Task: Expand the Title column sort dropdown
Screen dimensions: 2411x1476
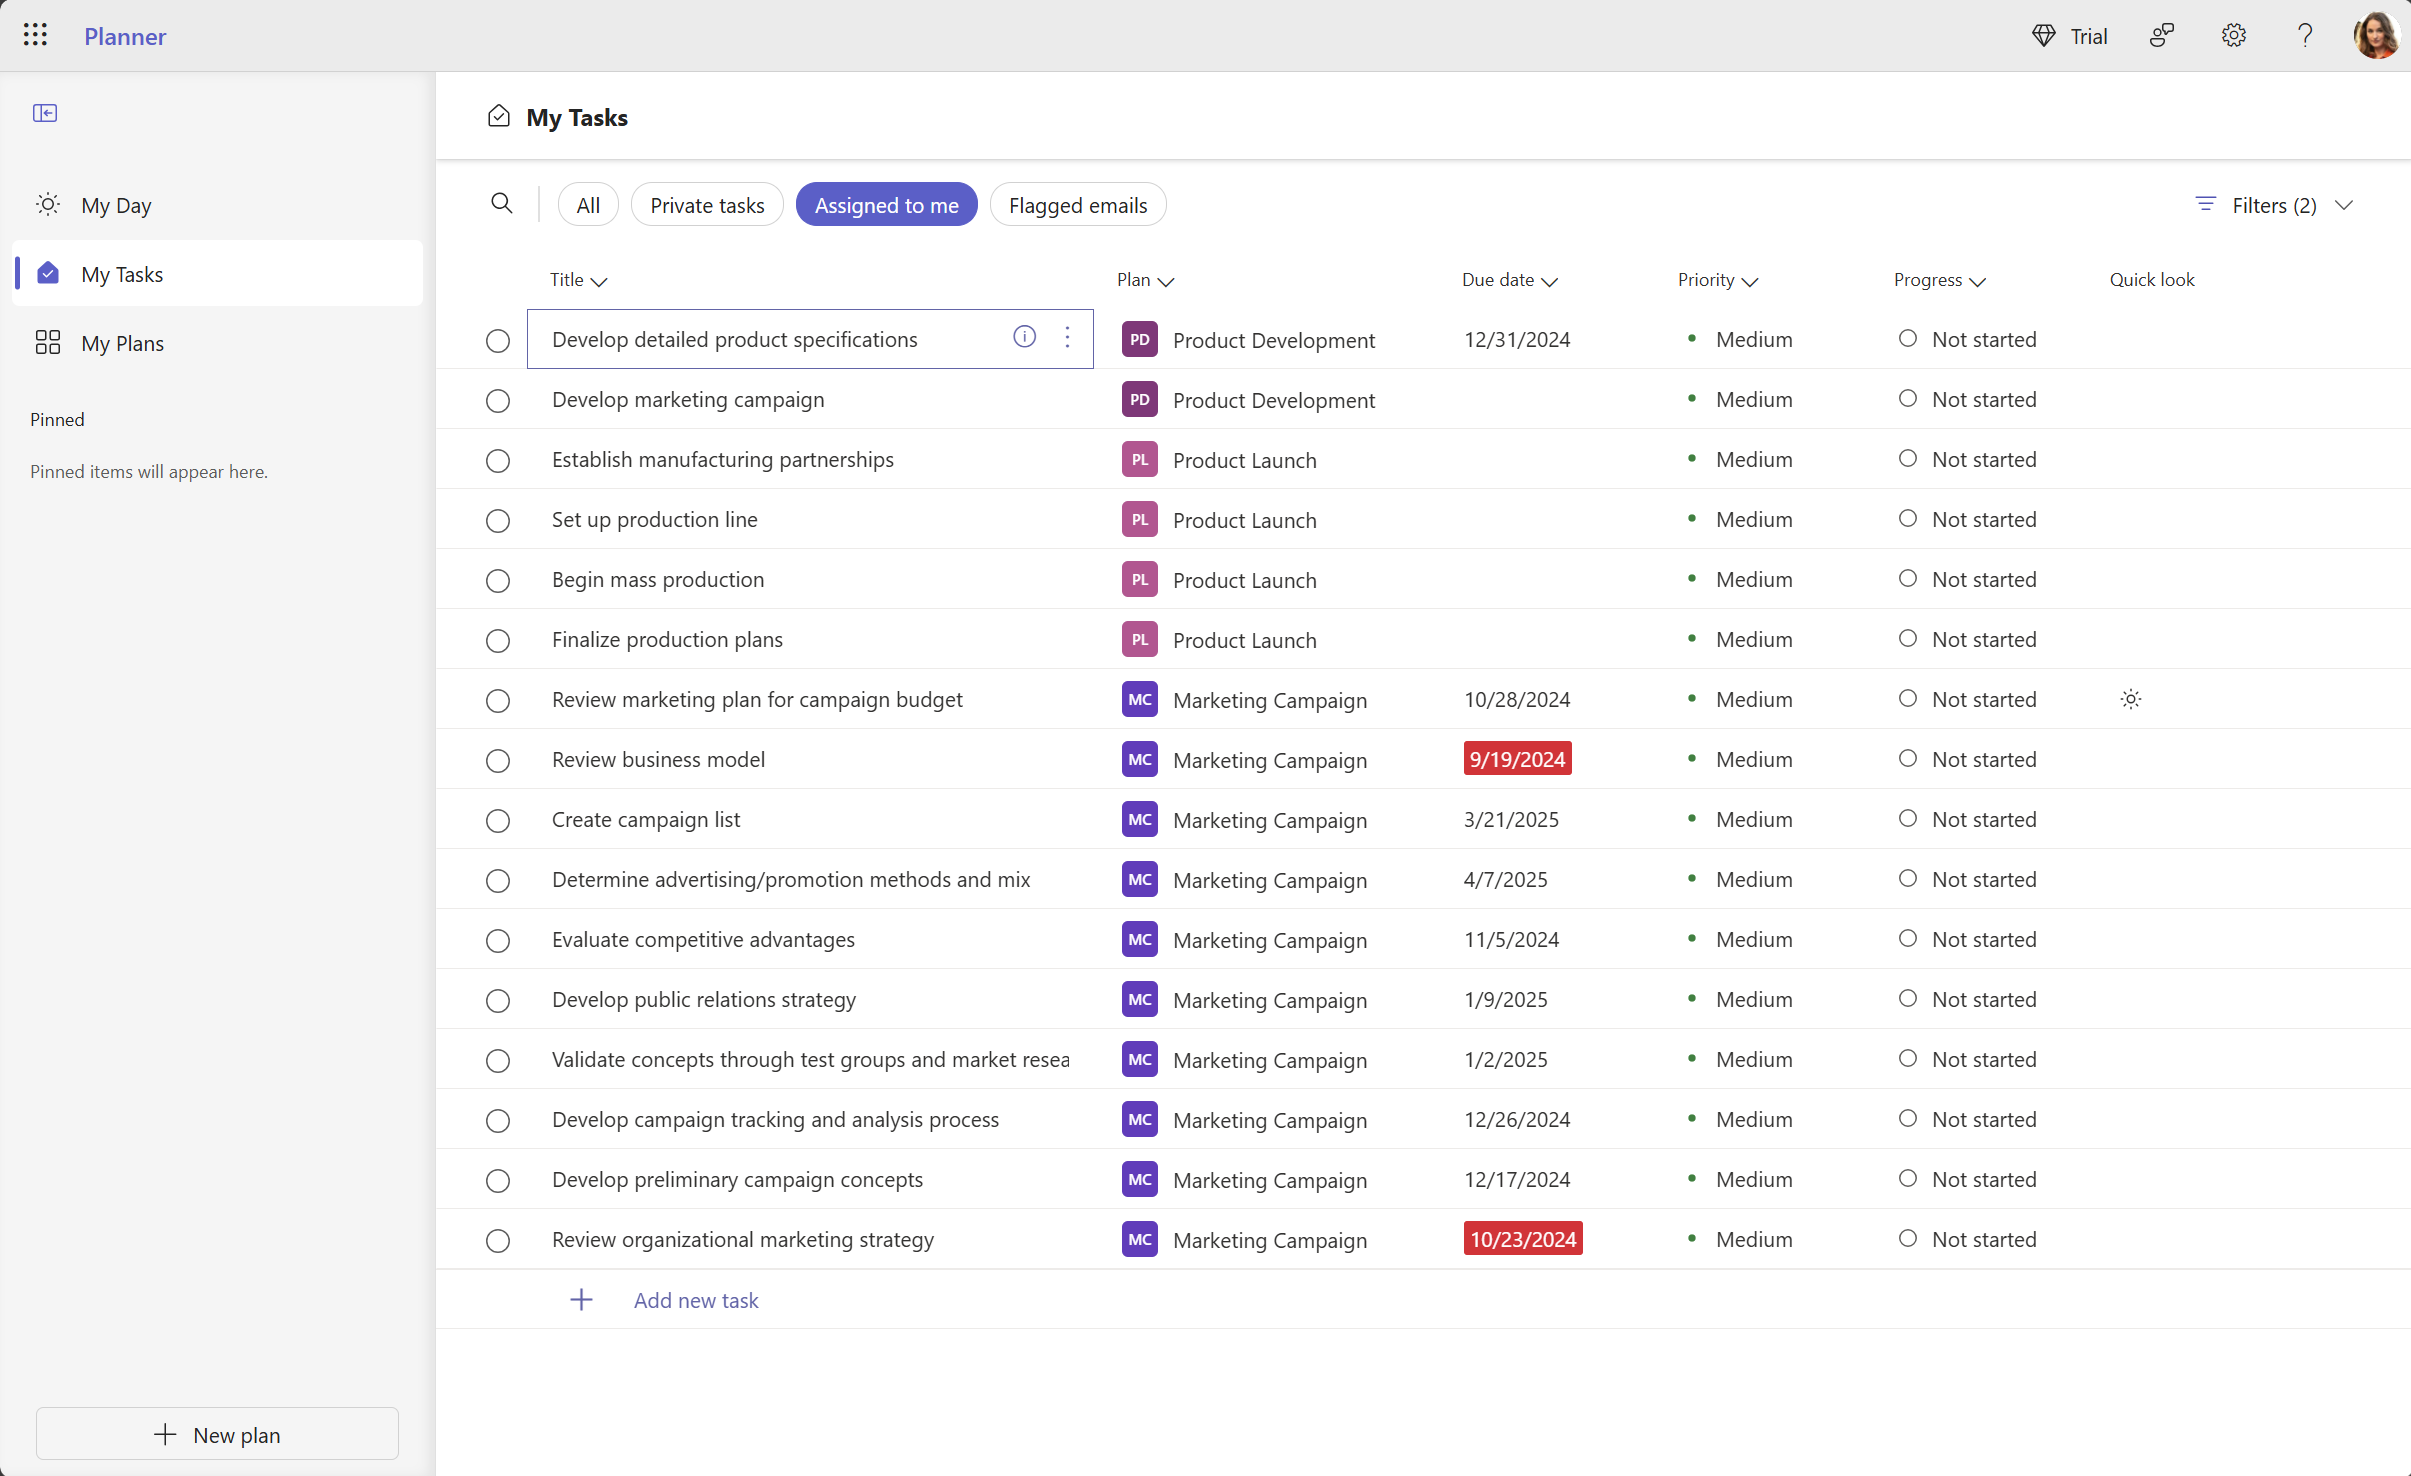Action: tap(599, 281)
